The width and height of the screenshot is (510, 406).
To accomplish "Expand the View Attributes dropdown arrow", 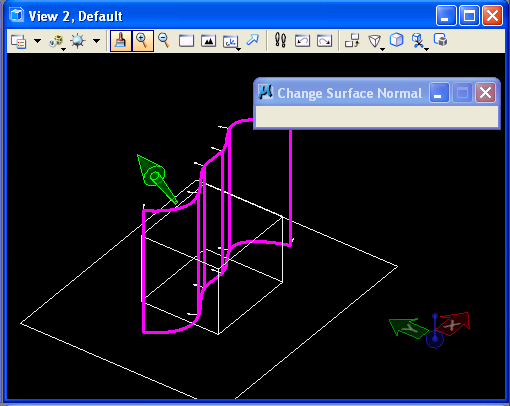I will click(x=37, y=41).
